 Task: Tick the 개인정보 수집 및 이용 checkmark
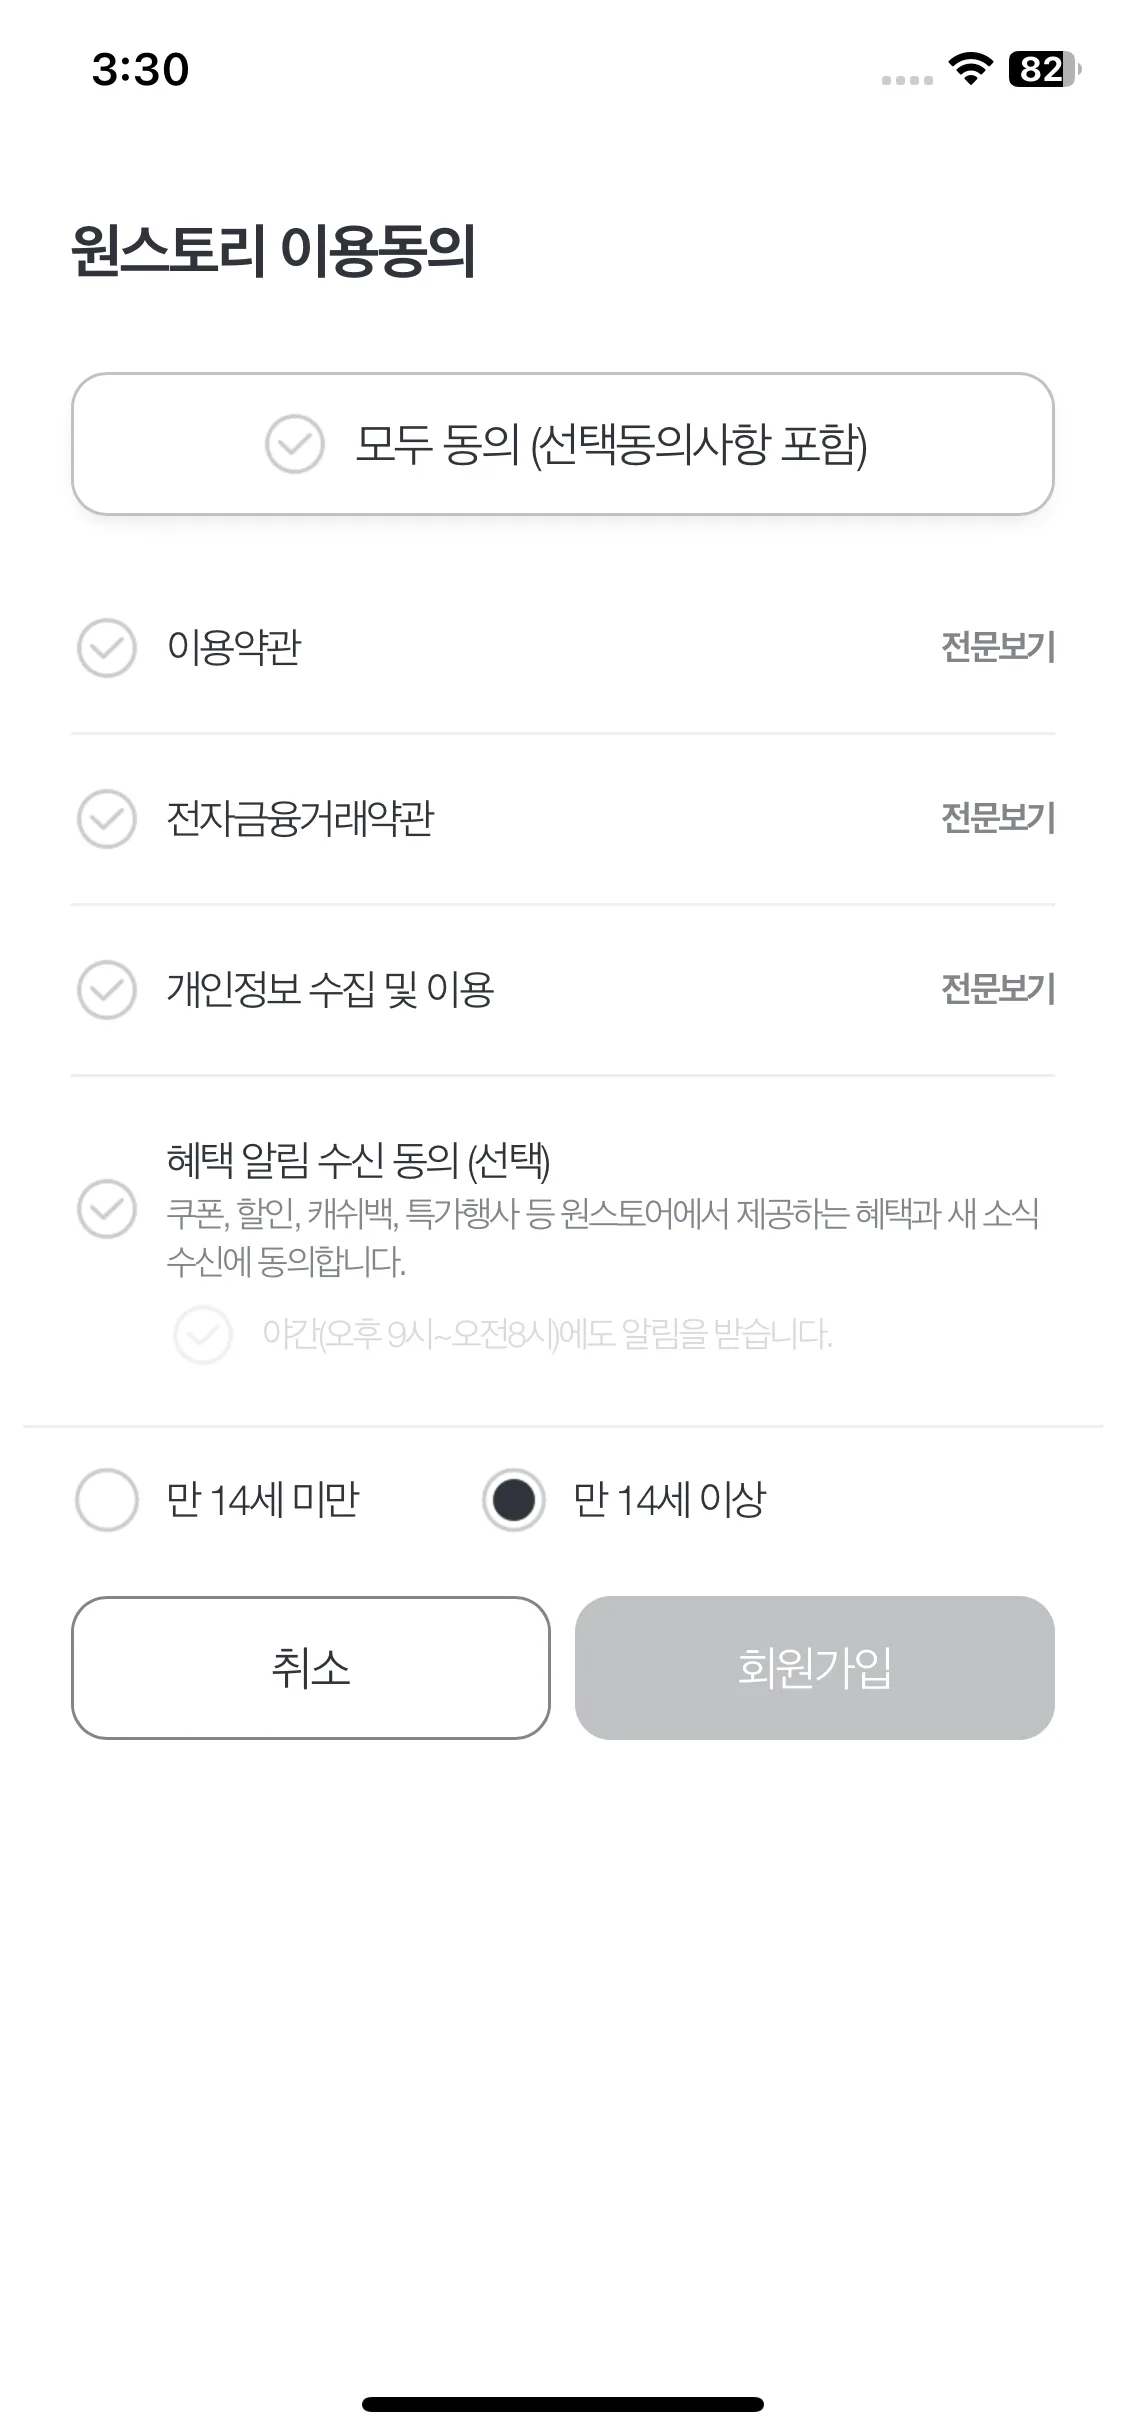tap(107, 990)
